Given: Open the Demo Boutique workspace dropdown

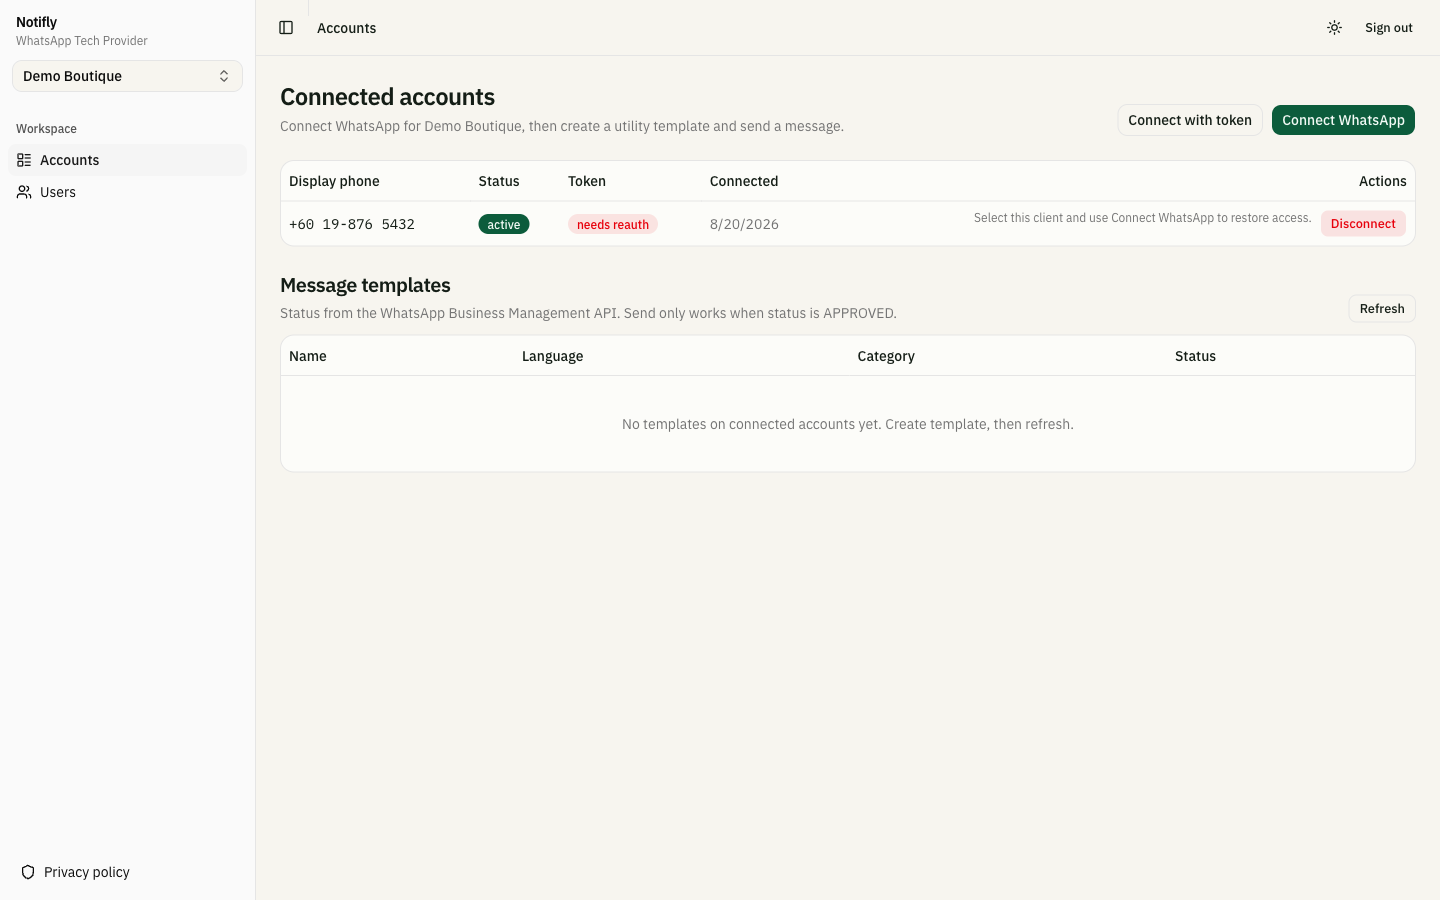Looking at the screenshot, I should 127,76.
